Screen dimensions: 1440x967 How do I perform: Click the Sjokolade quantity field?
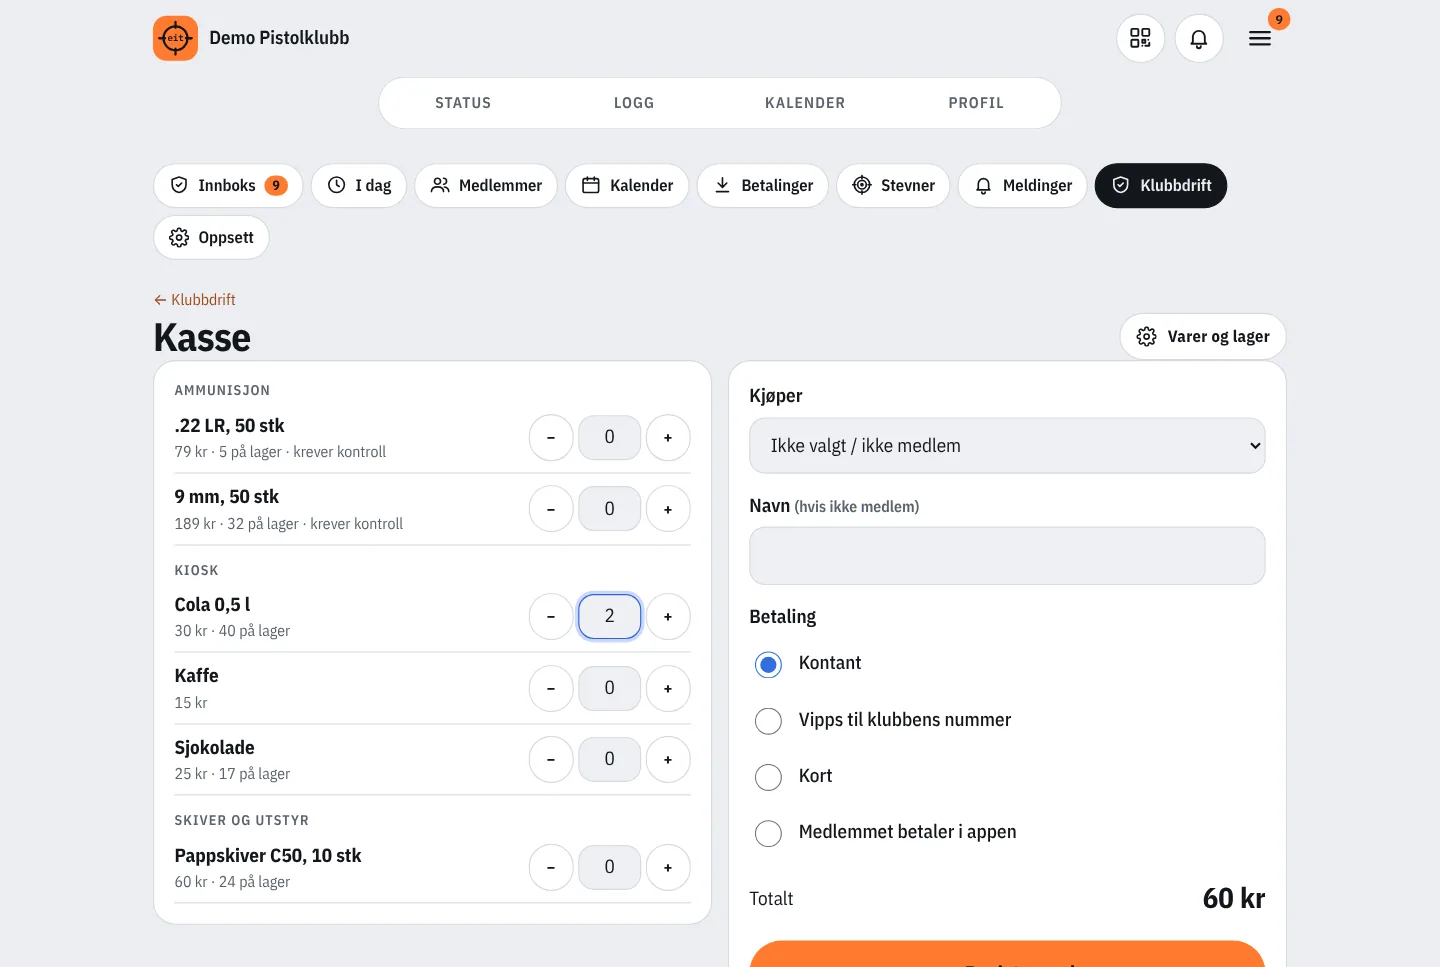click(x=610, y=759)
